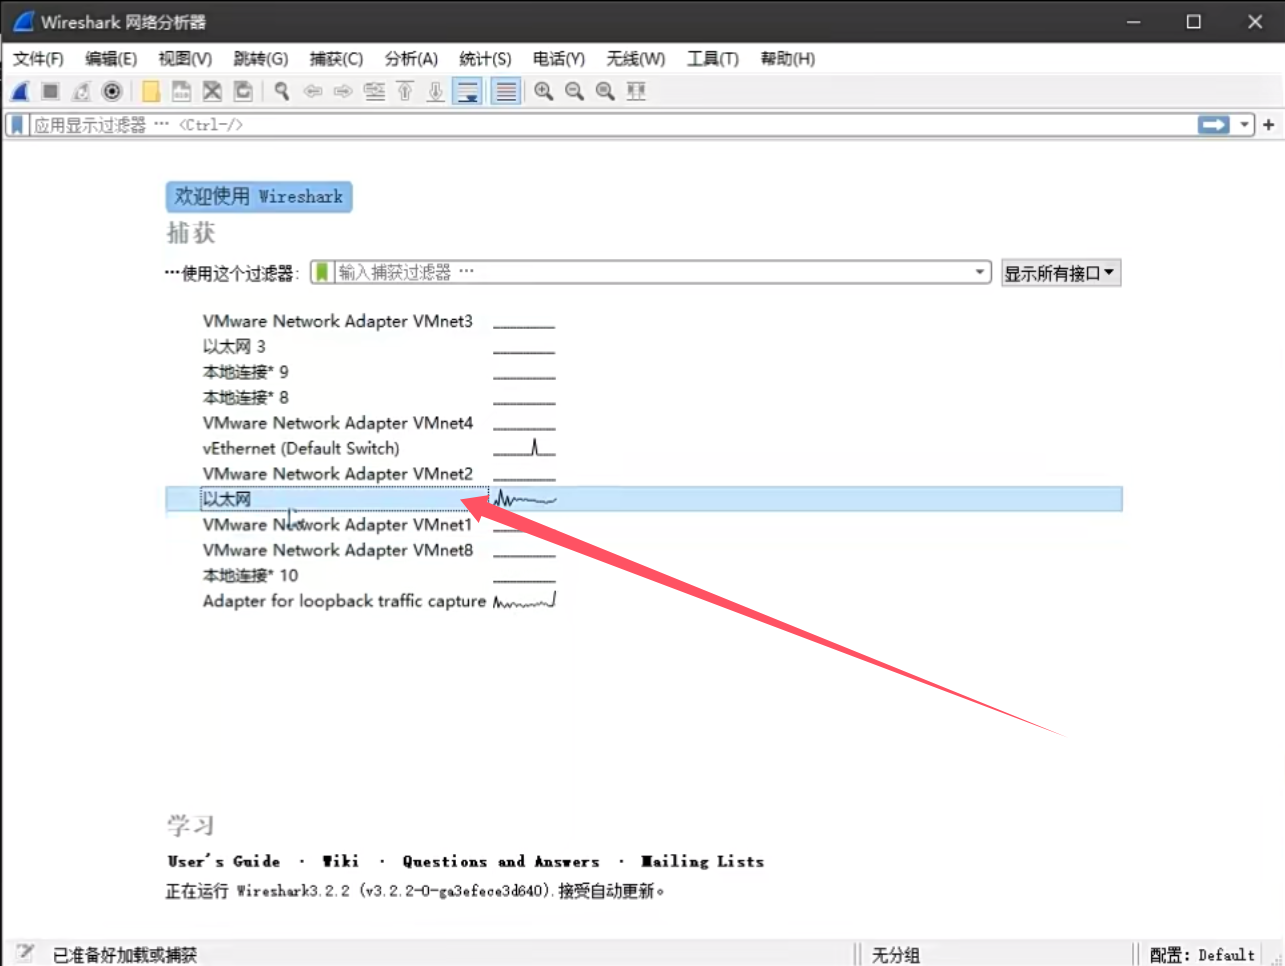Open a capture file with folder icon
This screenshot has width=1285, height=966.
pyautogui.click(x=151, y=92)
